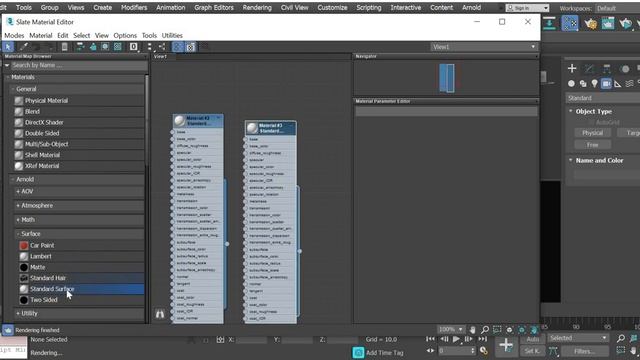Click the Filters... button

point(584,351)
